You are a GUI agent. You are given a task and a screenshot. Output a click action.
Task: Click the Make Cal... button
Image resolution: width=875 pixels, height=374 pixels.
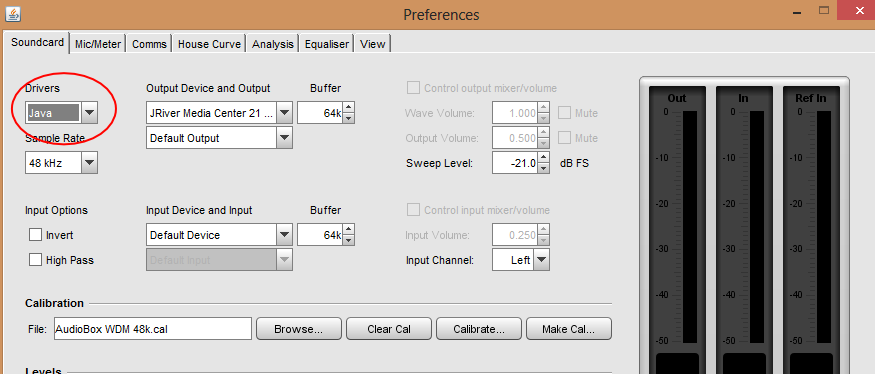(569, 329)
